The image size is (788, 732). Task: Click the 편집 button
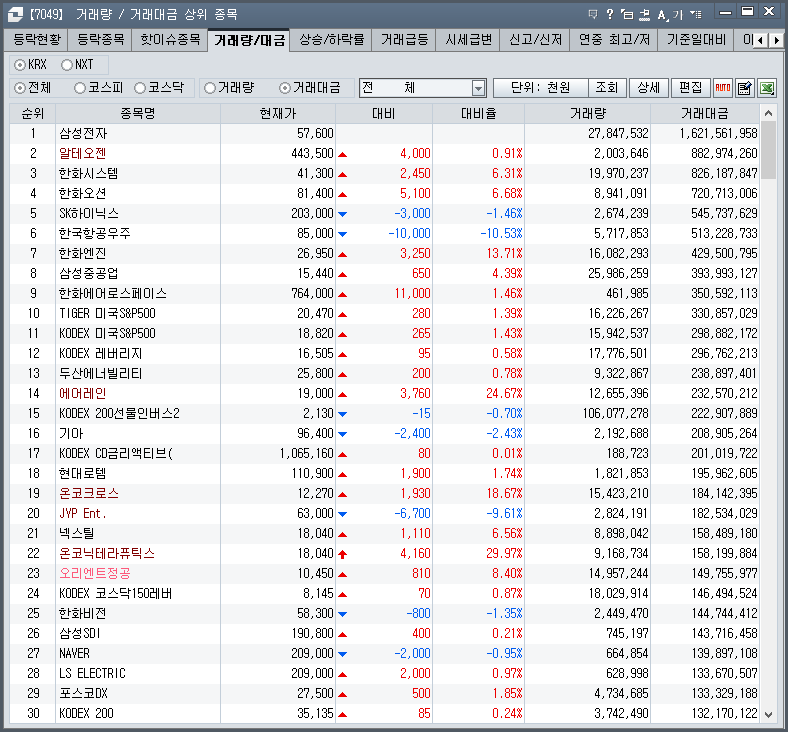(x=691, y=88)
